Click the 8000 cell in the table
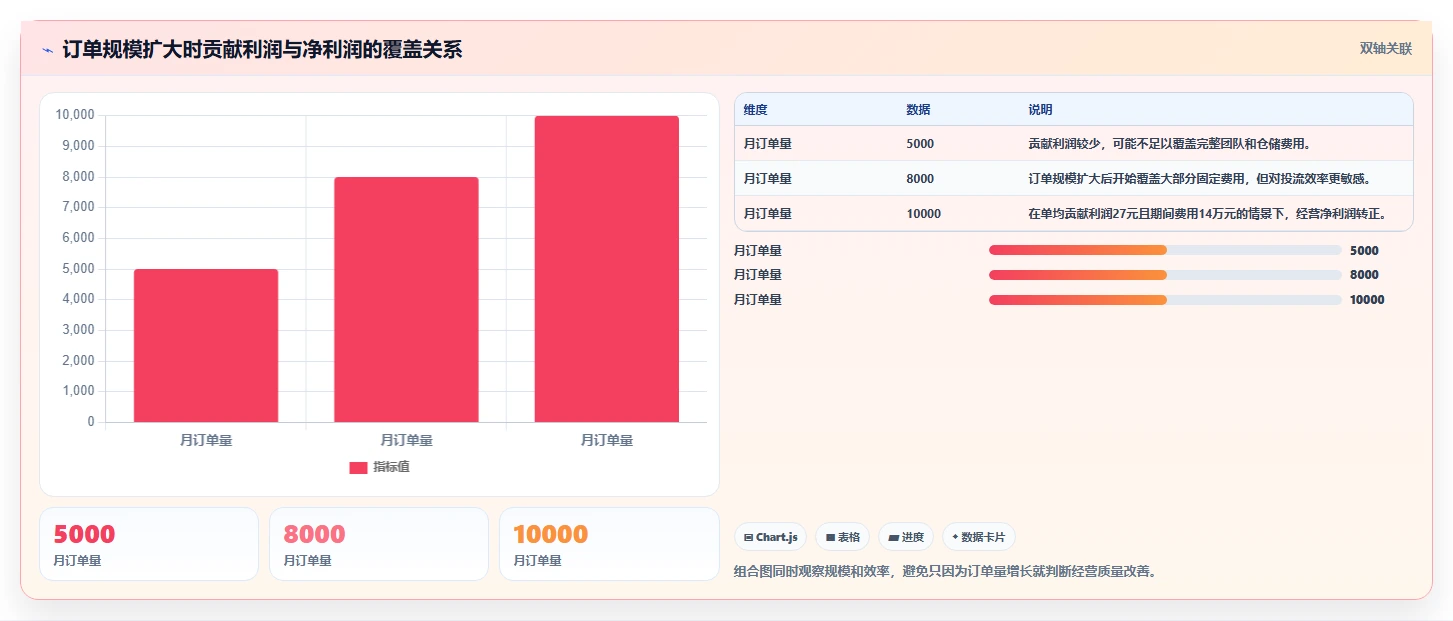Screen dimensions: 1453x621 (x=920, y=179)
